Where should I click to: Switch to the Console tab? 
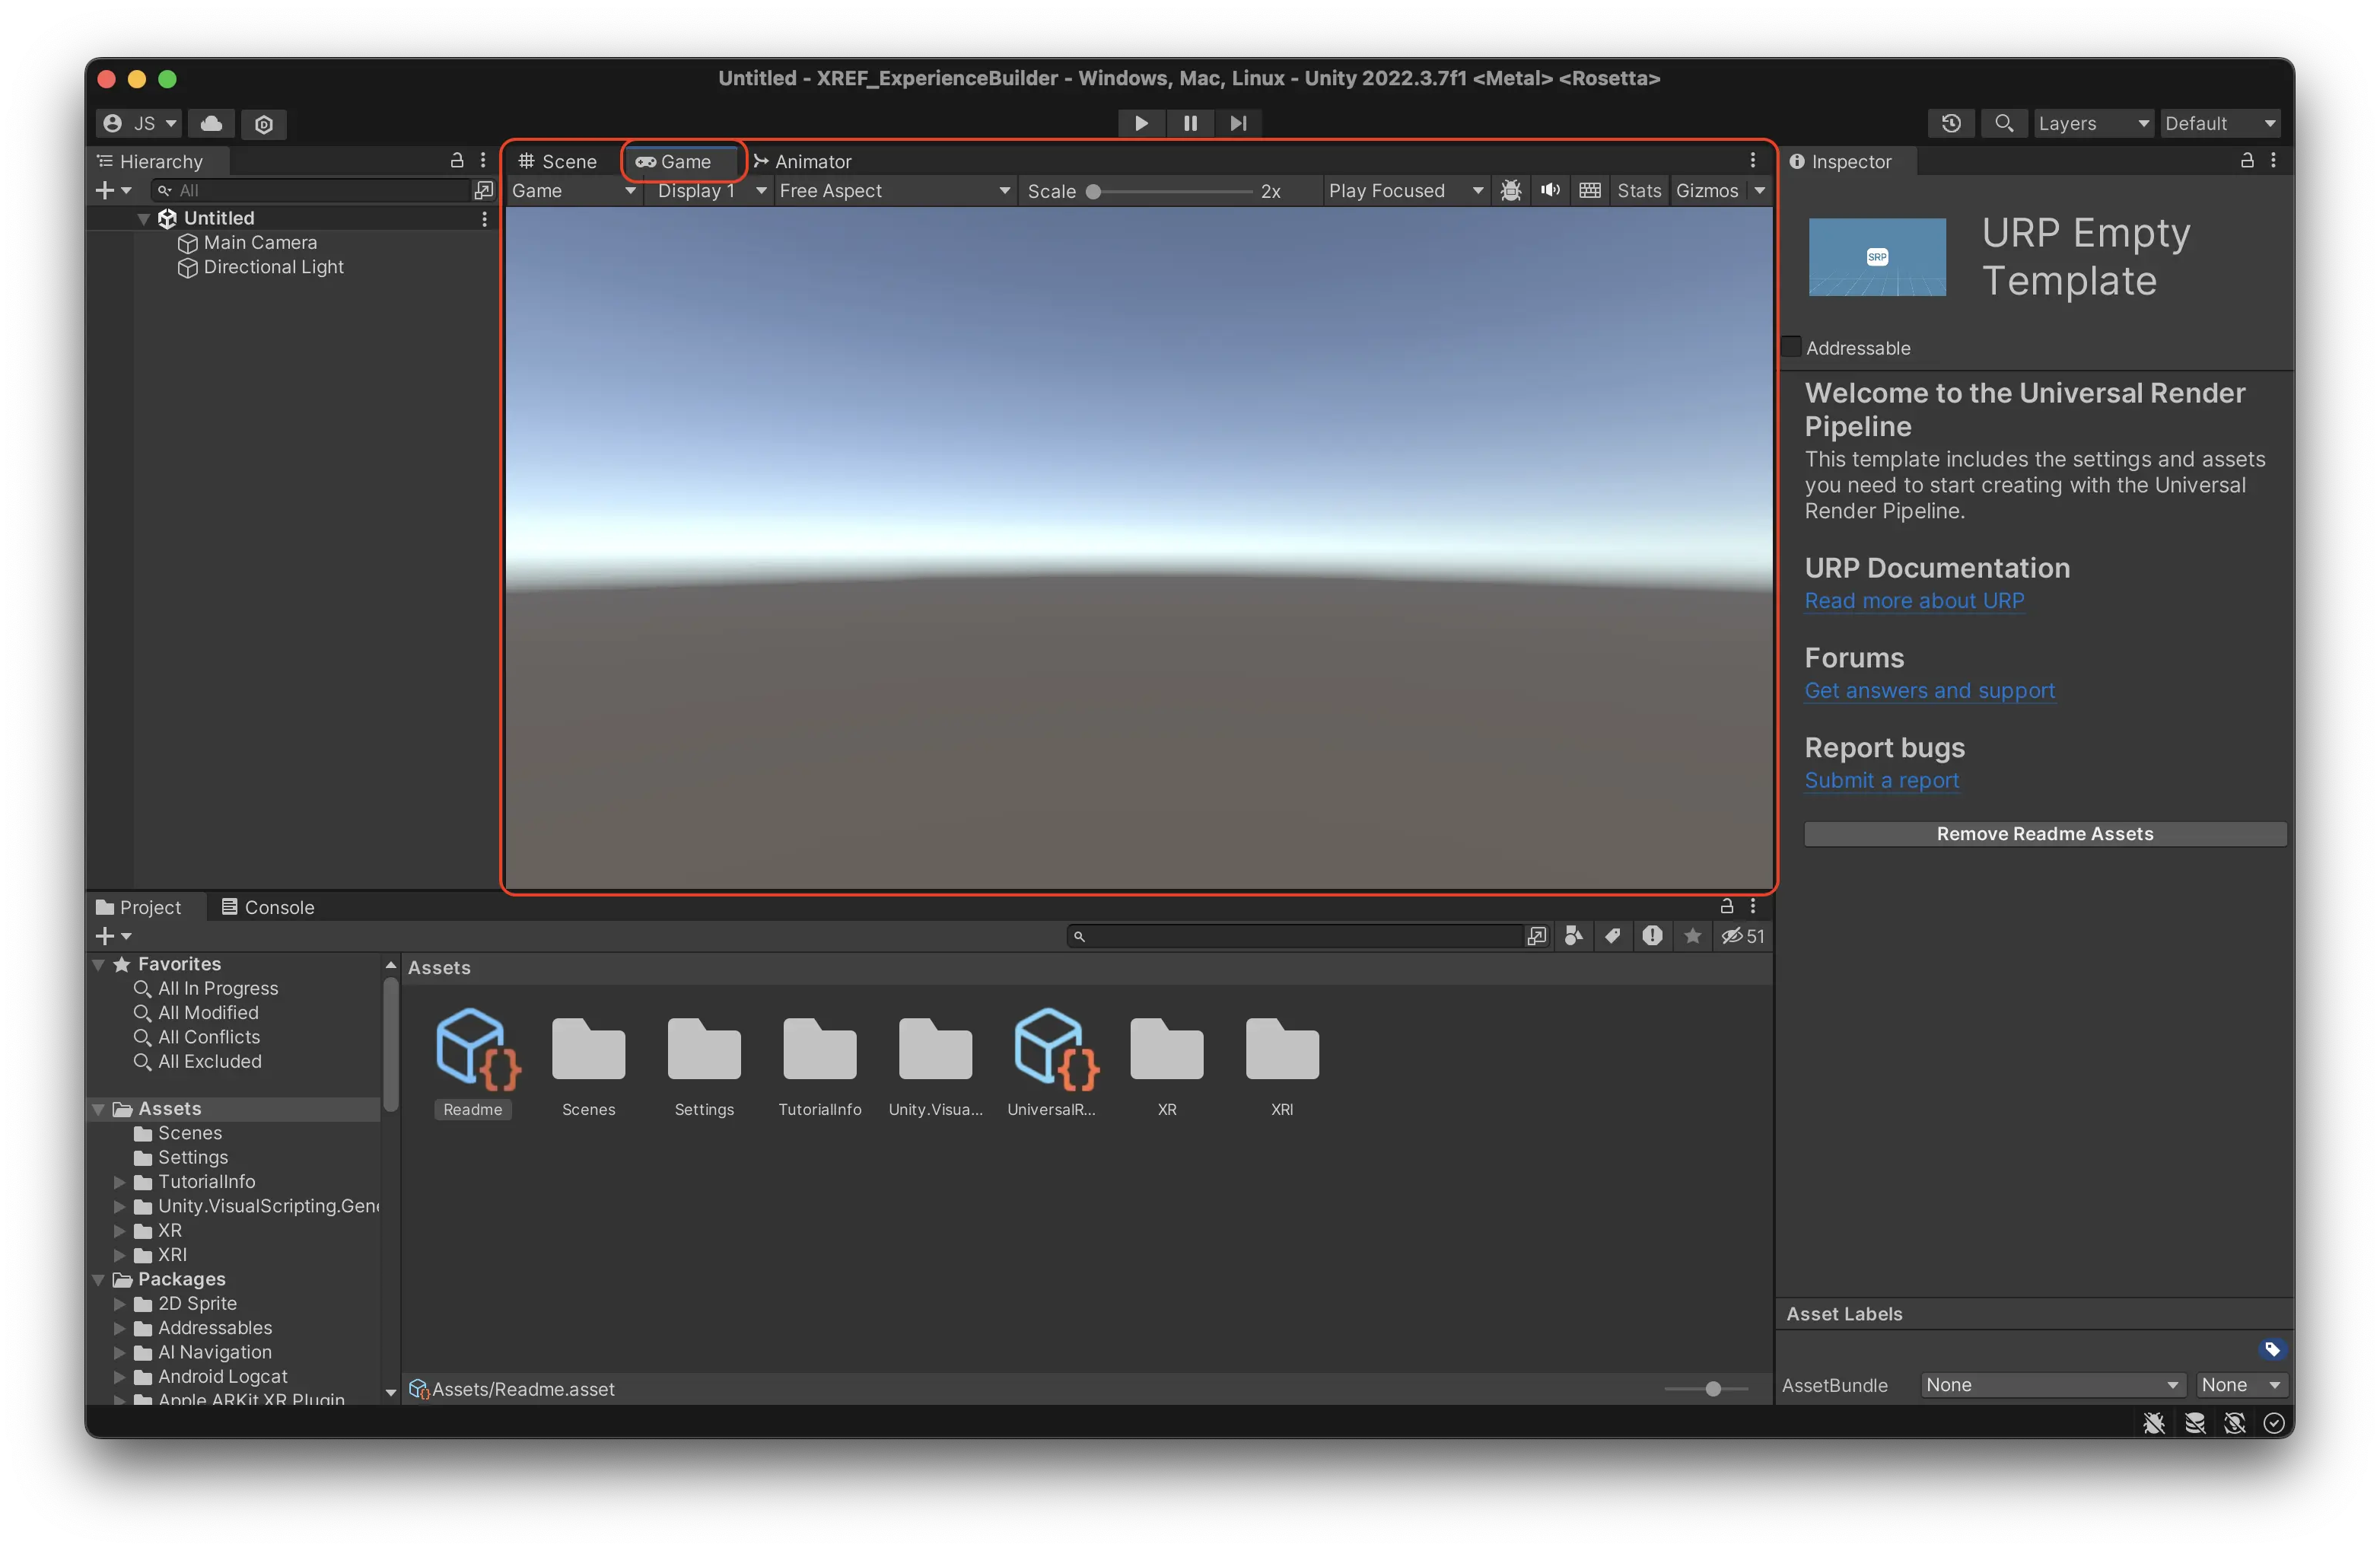268,907
